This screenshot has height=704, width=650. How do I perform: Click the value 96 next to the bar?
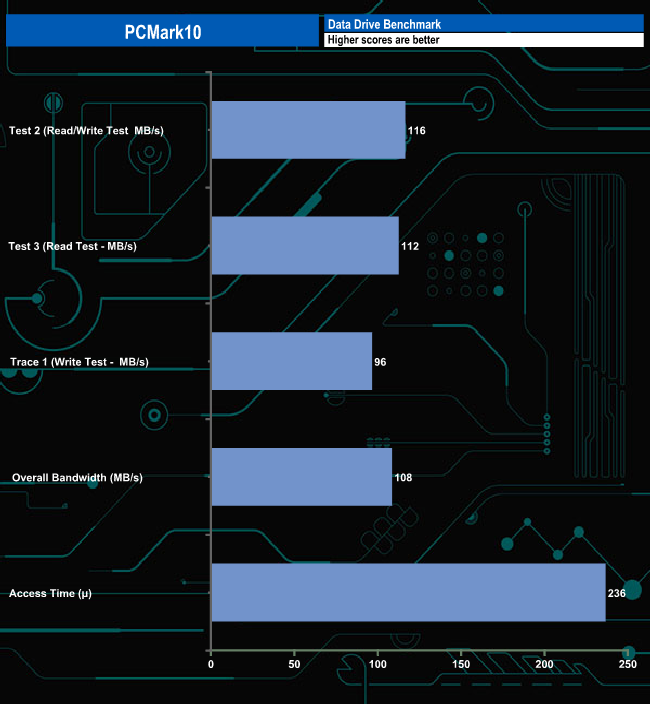pyautogui.click(x=380, y=362)
